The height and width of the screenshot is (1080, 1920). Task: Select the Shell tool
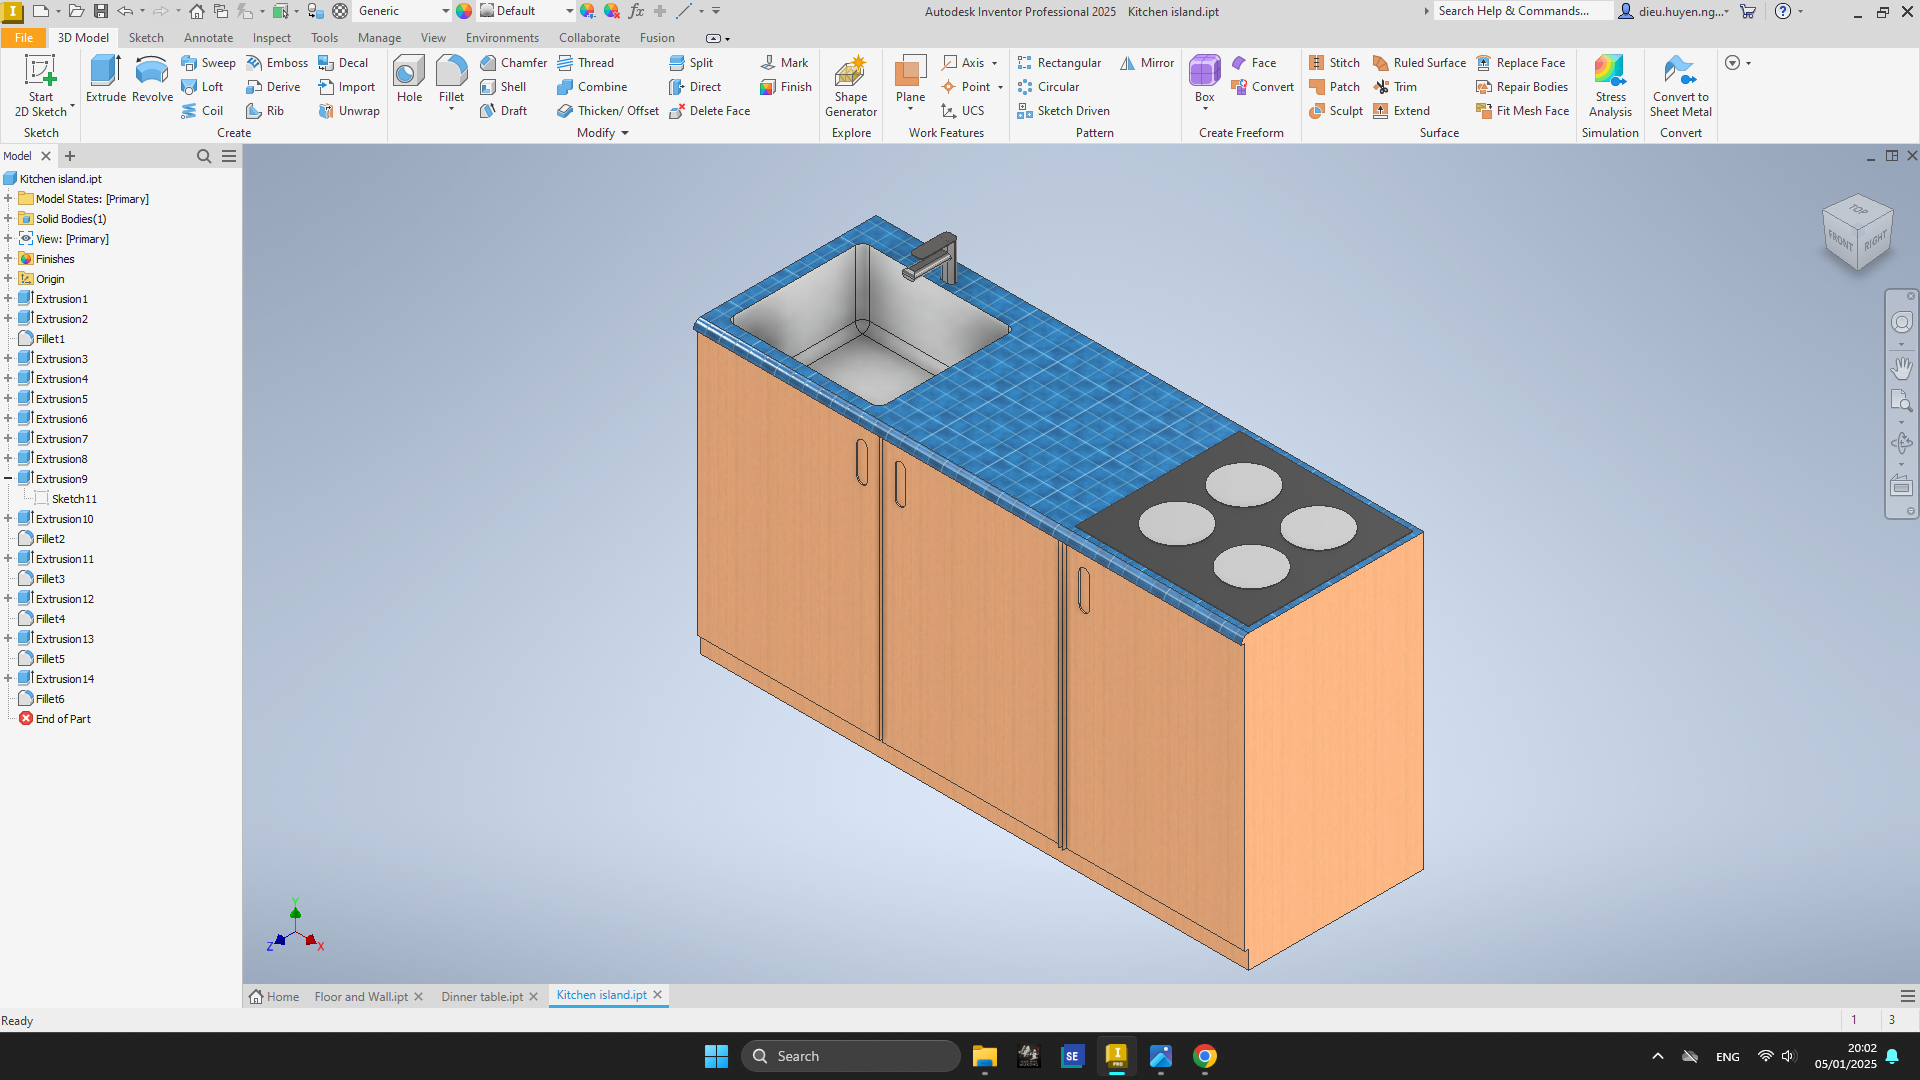pos(503,87)
